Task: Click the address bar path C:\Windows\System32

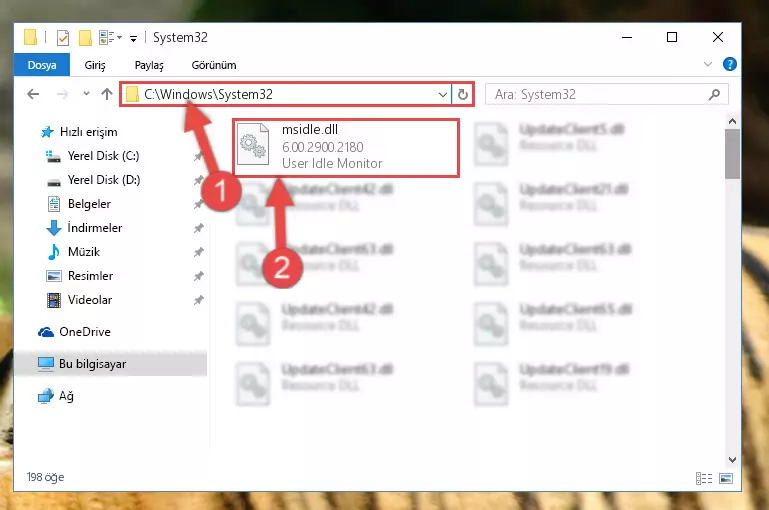Action: [x=208, y=94]
